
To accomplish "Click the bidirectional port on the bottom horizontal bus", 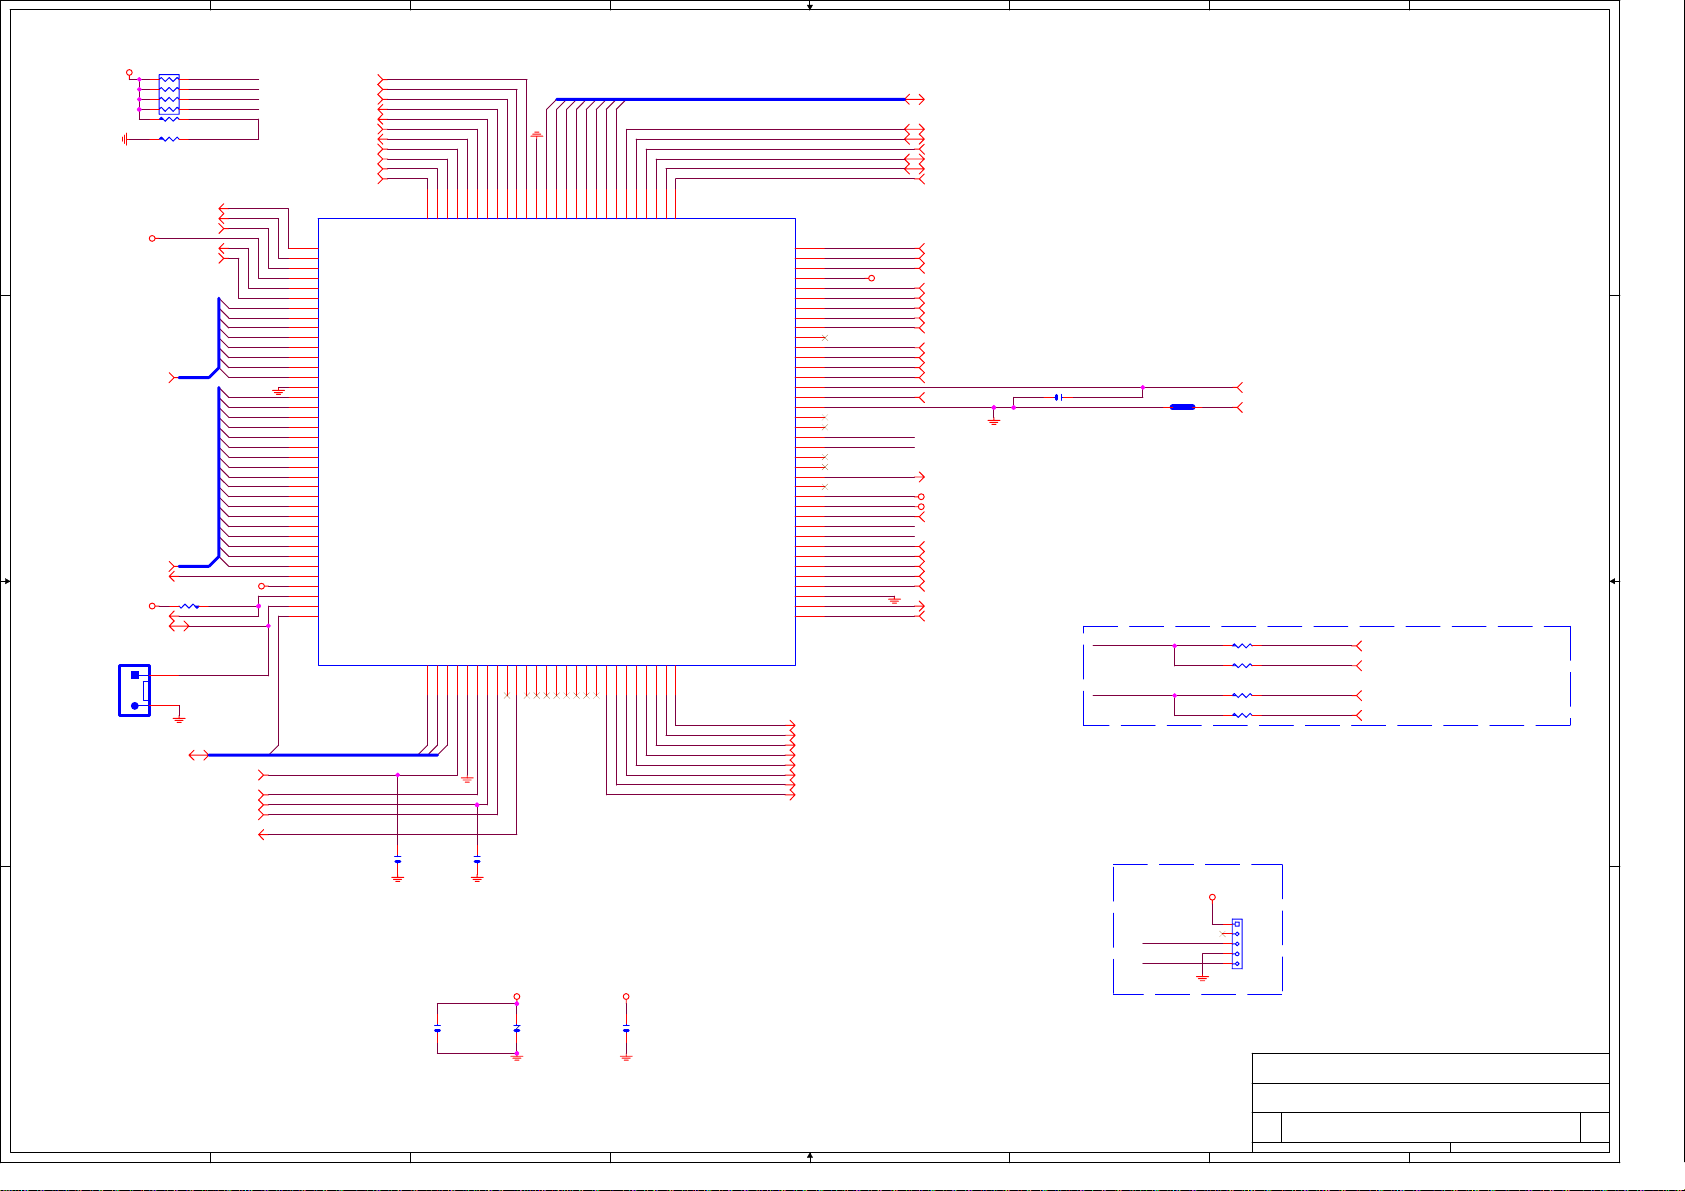I will click(198, 755).
